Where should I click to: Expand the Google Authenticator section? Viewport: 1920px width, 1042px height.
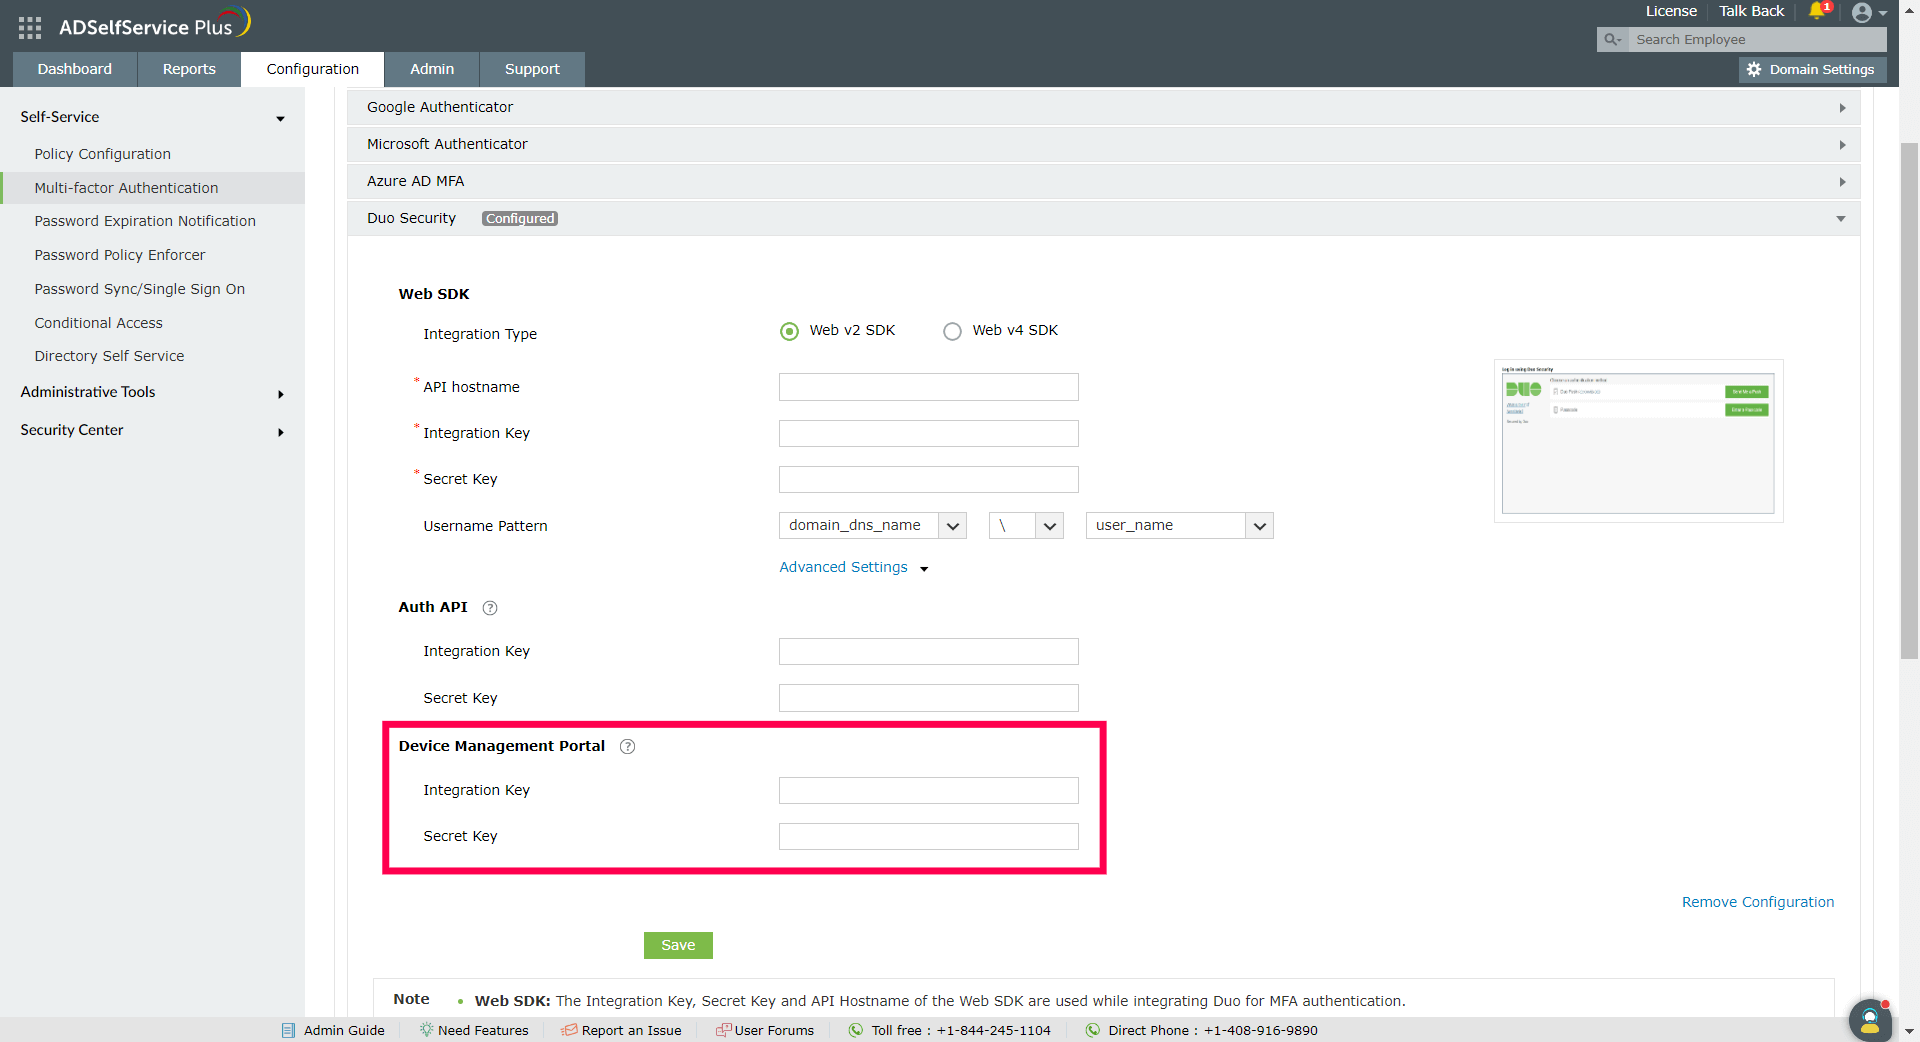pos(1103,107)
